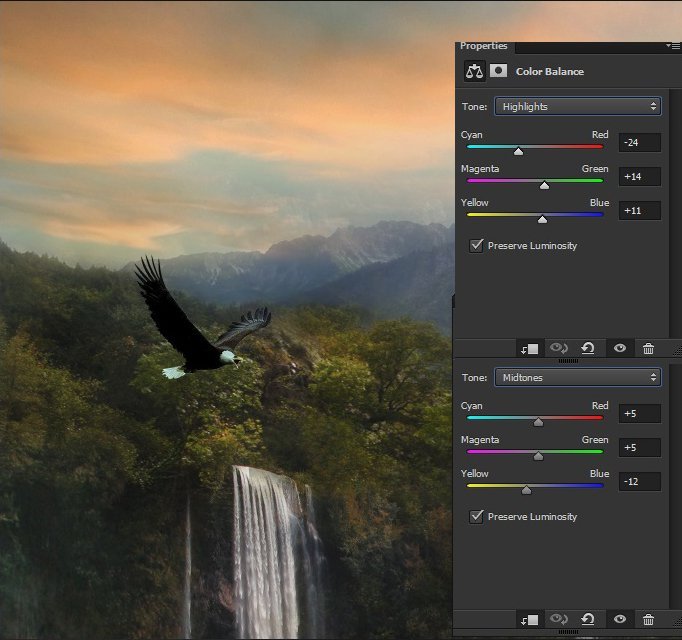
Task: Uncheck Preserve Luminosity in Highlights panel
Action: (477, 245)
